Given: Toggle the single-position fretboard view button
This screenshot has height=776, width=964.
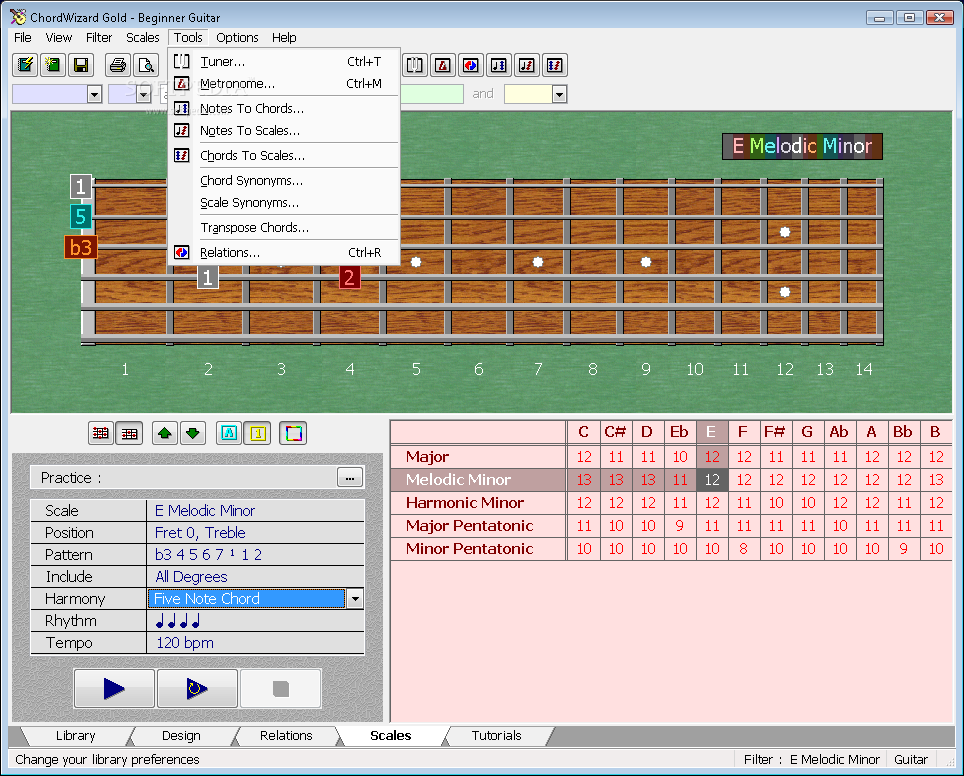Looking at the screenshot, I should point(129,433).
